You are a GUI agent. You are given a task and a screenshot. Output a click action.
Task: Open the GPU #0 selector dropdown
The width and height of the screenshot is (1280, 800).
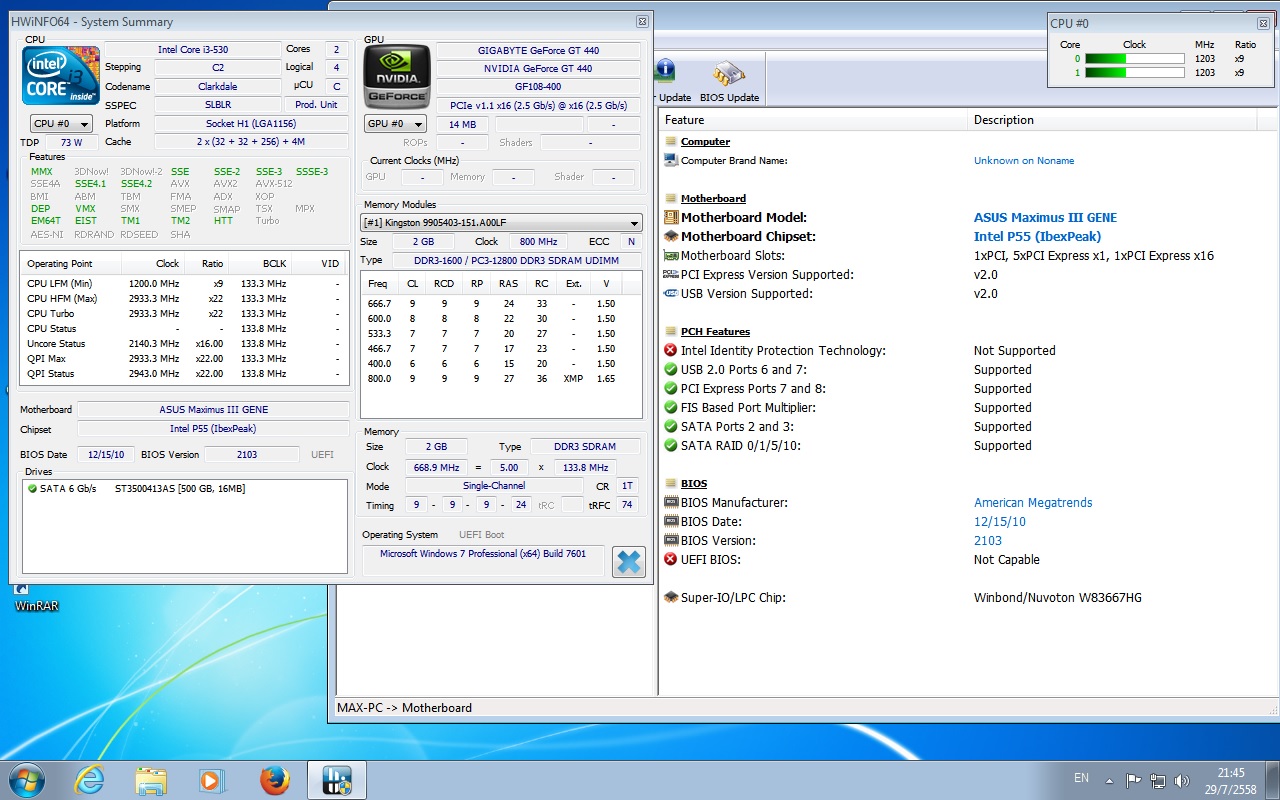coord(395,124)
